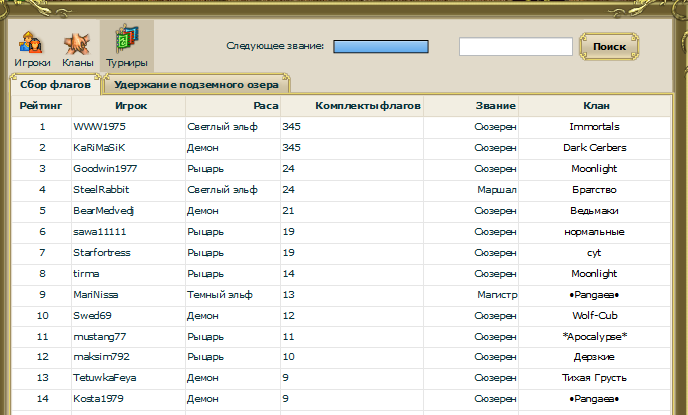Sort by the Клан column header
This screenshot has height=415, width=688.
pos(597,105)
